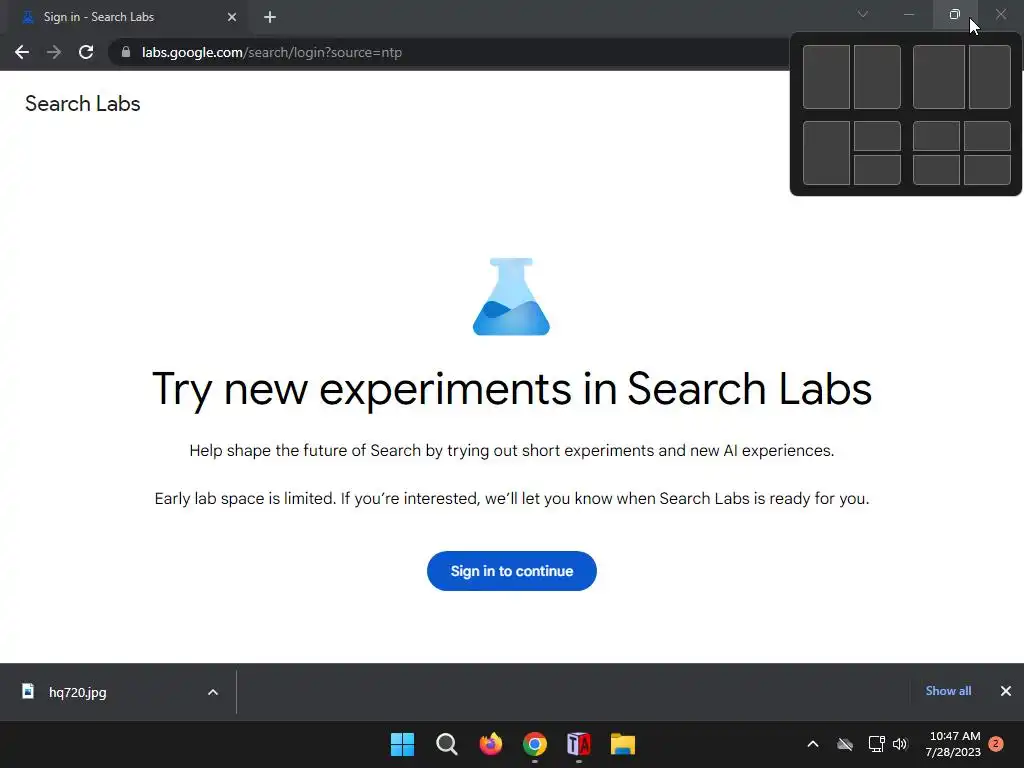The width and height of the screenshot is (1024, 768).
Task: Launch Firefox from the taskbar
Action: click(x=490, y=744)
